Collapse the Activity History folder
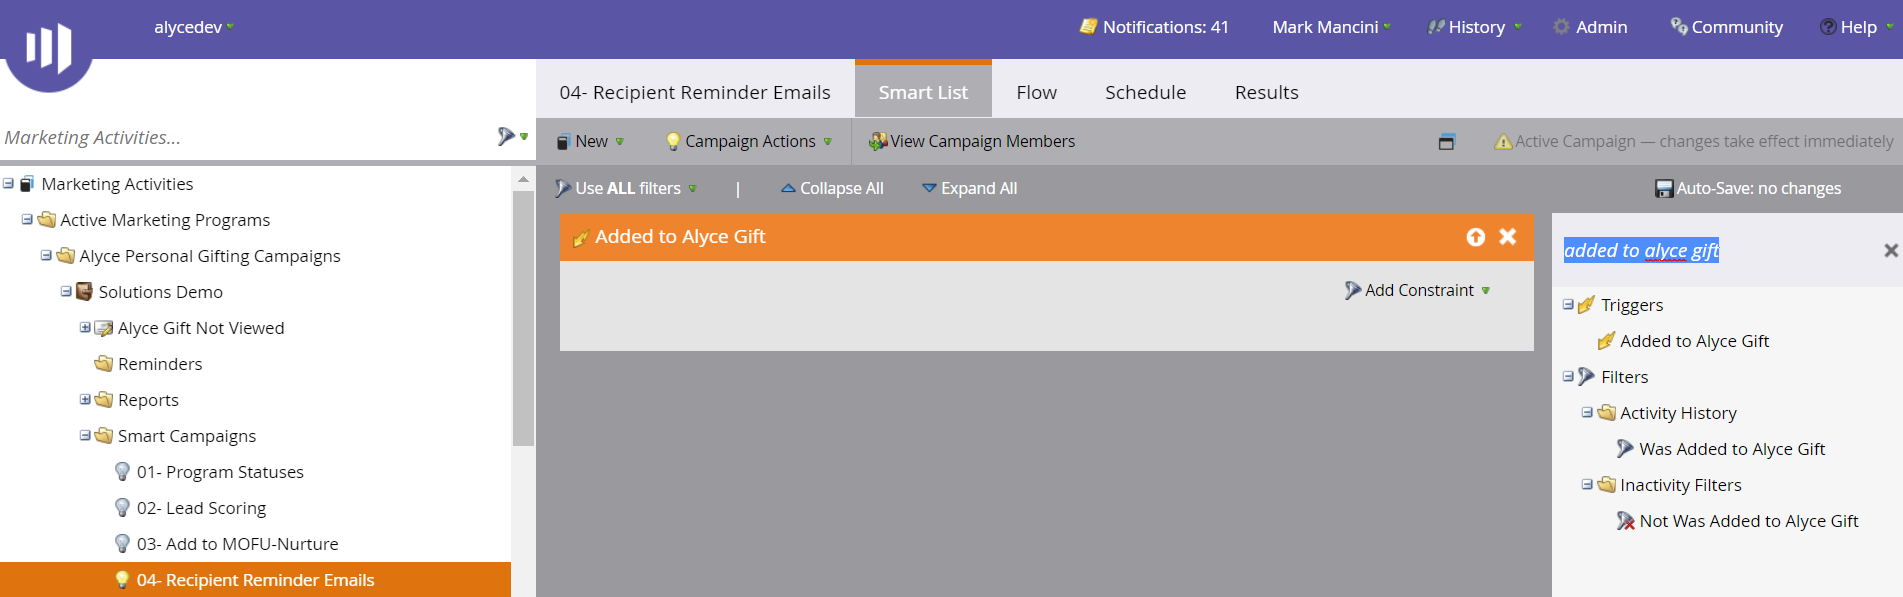 click(1587, 413)
